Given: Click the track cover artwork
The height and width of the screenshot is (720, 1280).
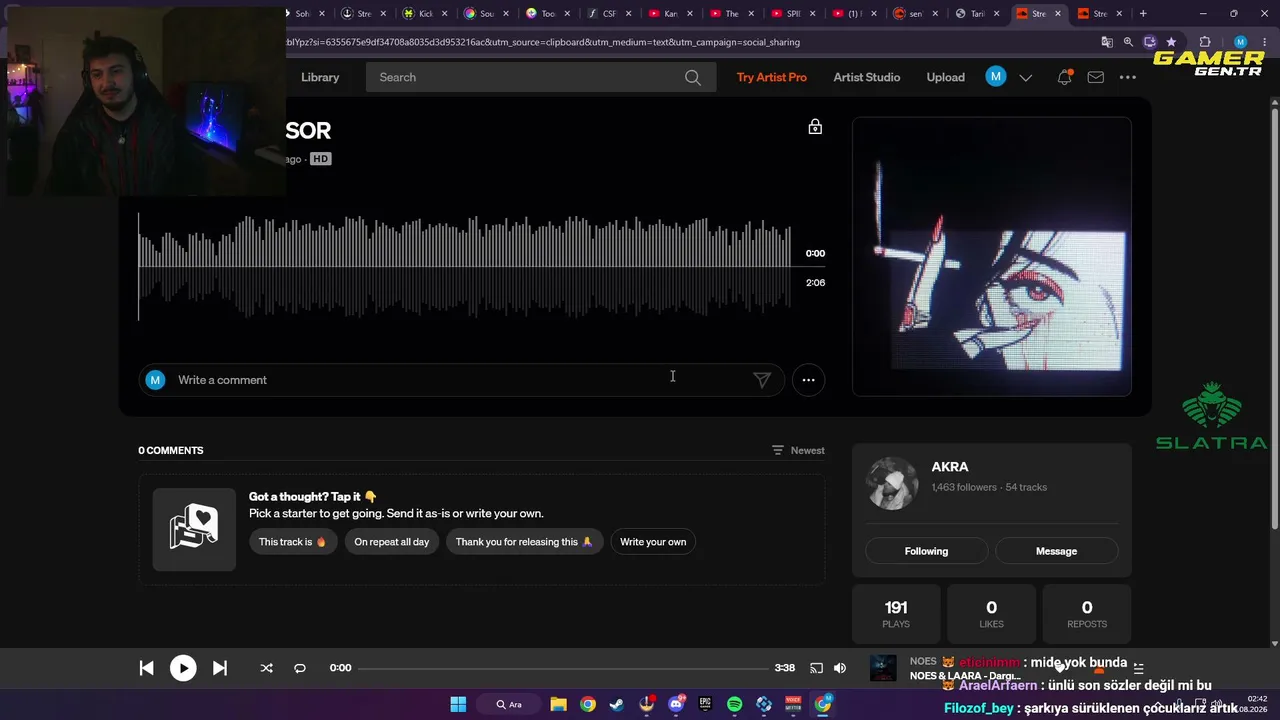Looking at the screenshot, I should pyautogui.click(x=992, y=257).
